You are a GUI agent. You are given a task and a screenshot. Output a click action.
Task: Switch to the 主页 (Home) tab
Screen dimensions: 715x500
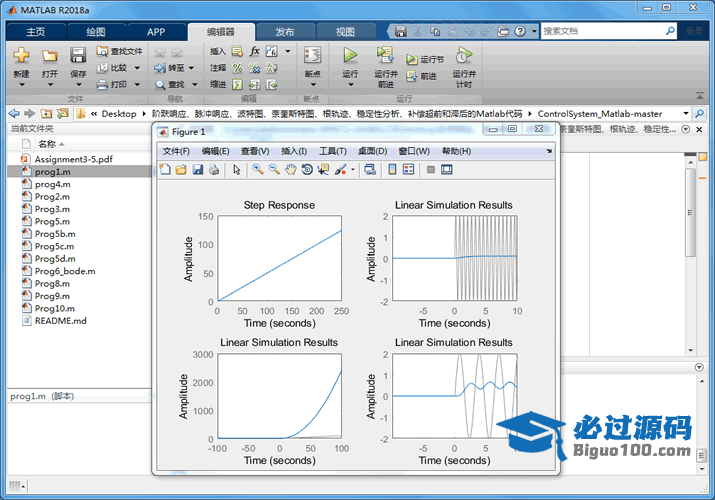[x=36, y=32]
